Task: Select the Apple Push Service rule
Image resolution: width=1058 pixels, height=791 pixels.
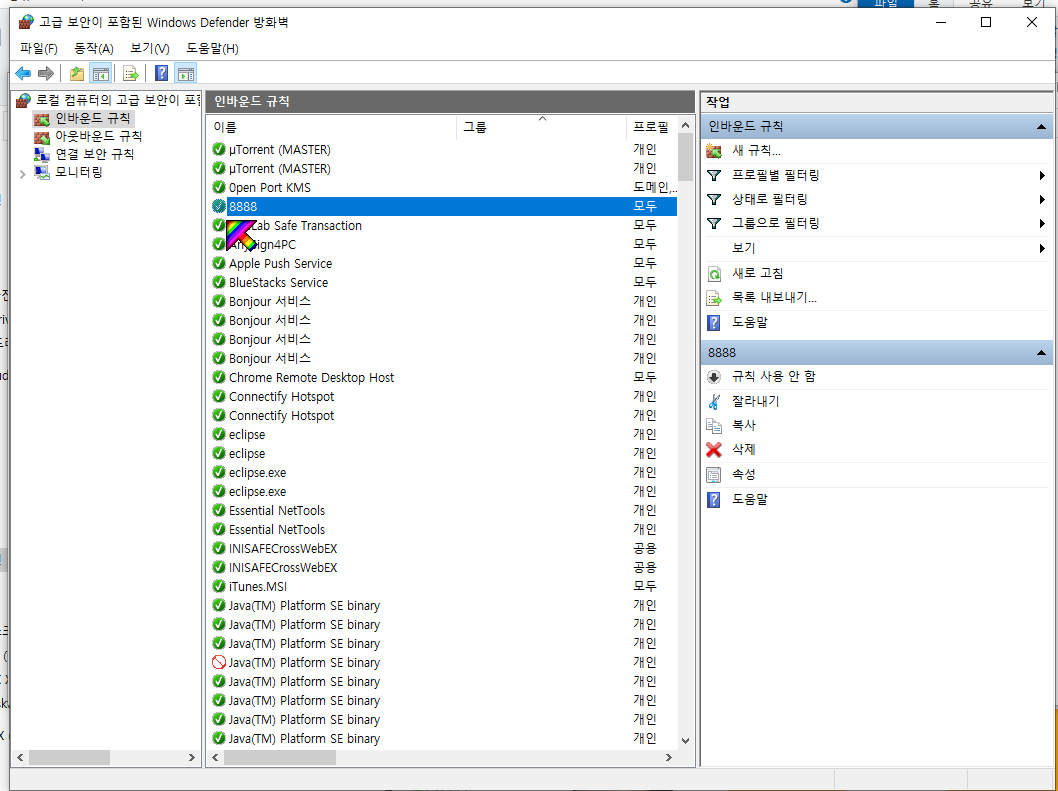Action: [443, 263]
